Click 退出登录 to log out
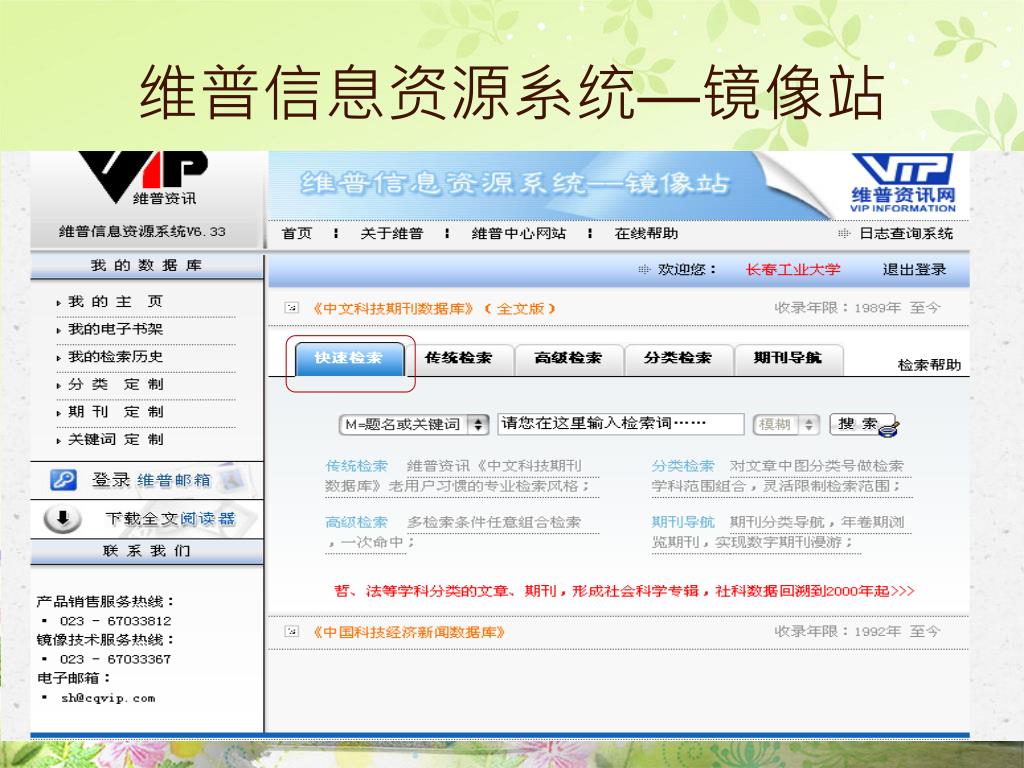The height and width of the screenshot is (768, 1024). 914,270
